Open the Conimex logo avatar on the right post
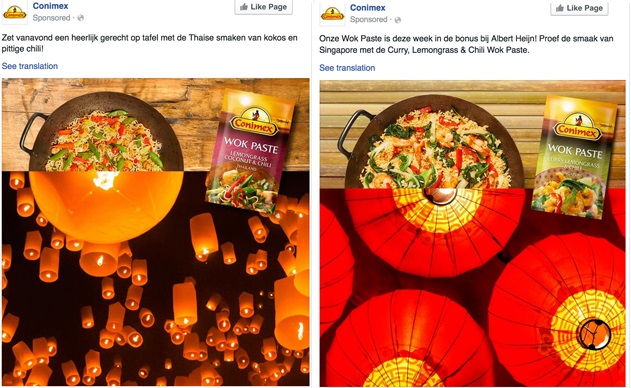This screenshot has height=388, width=631. [x=332, y=14]
